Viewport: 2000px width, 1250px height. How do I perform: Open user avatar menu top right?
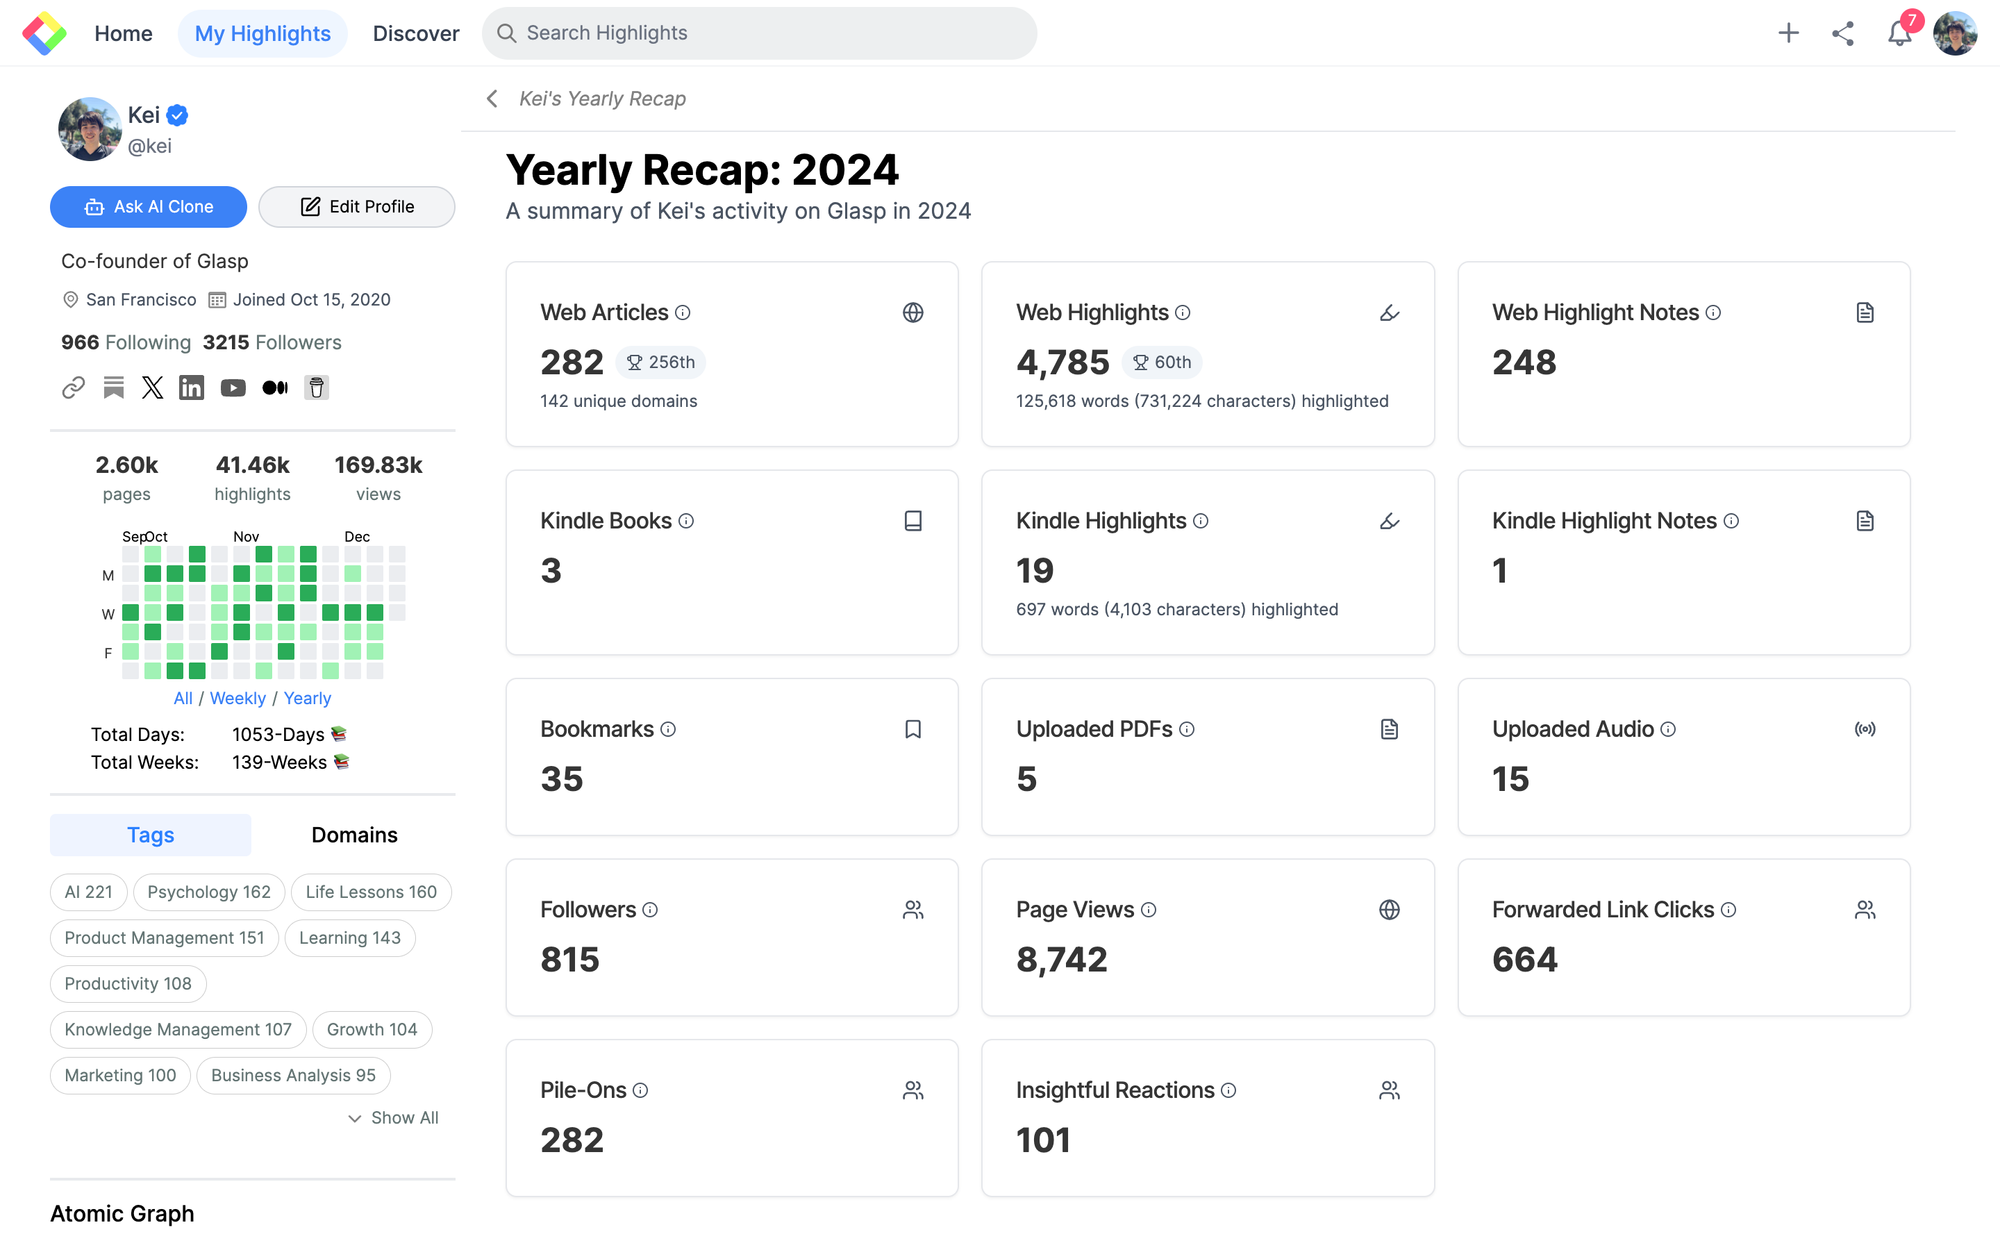(x=1954, y=33)
